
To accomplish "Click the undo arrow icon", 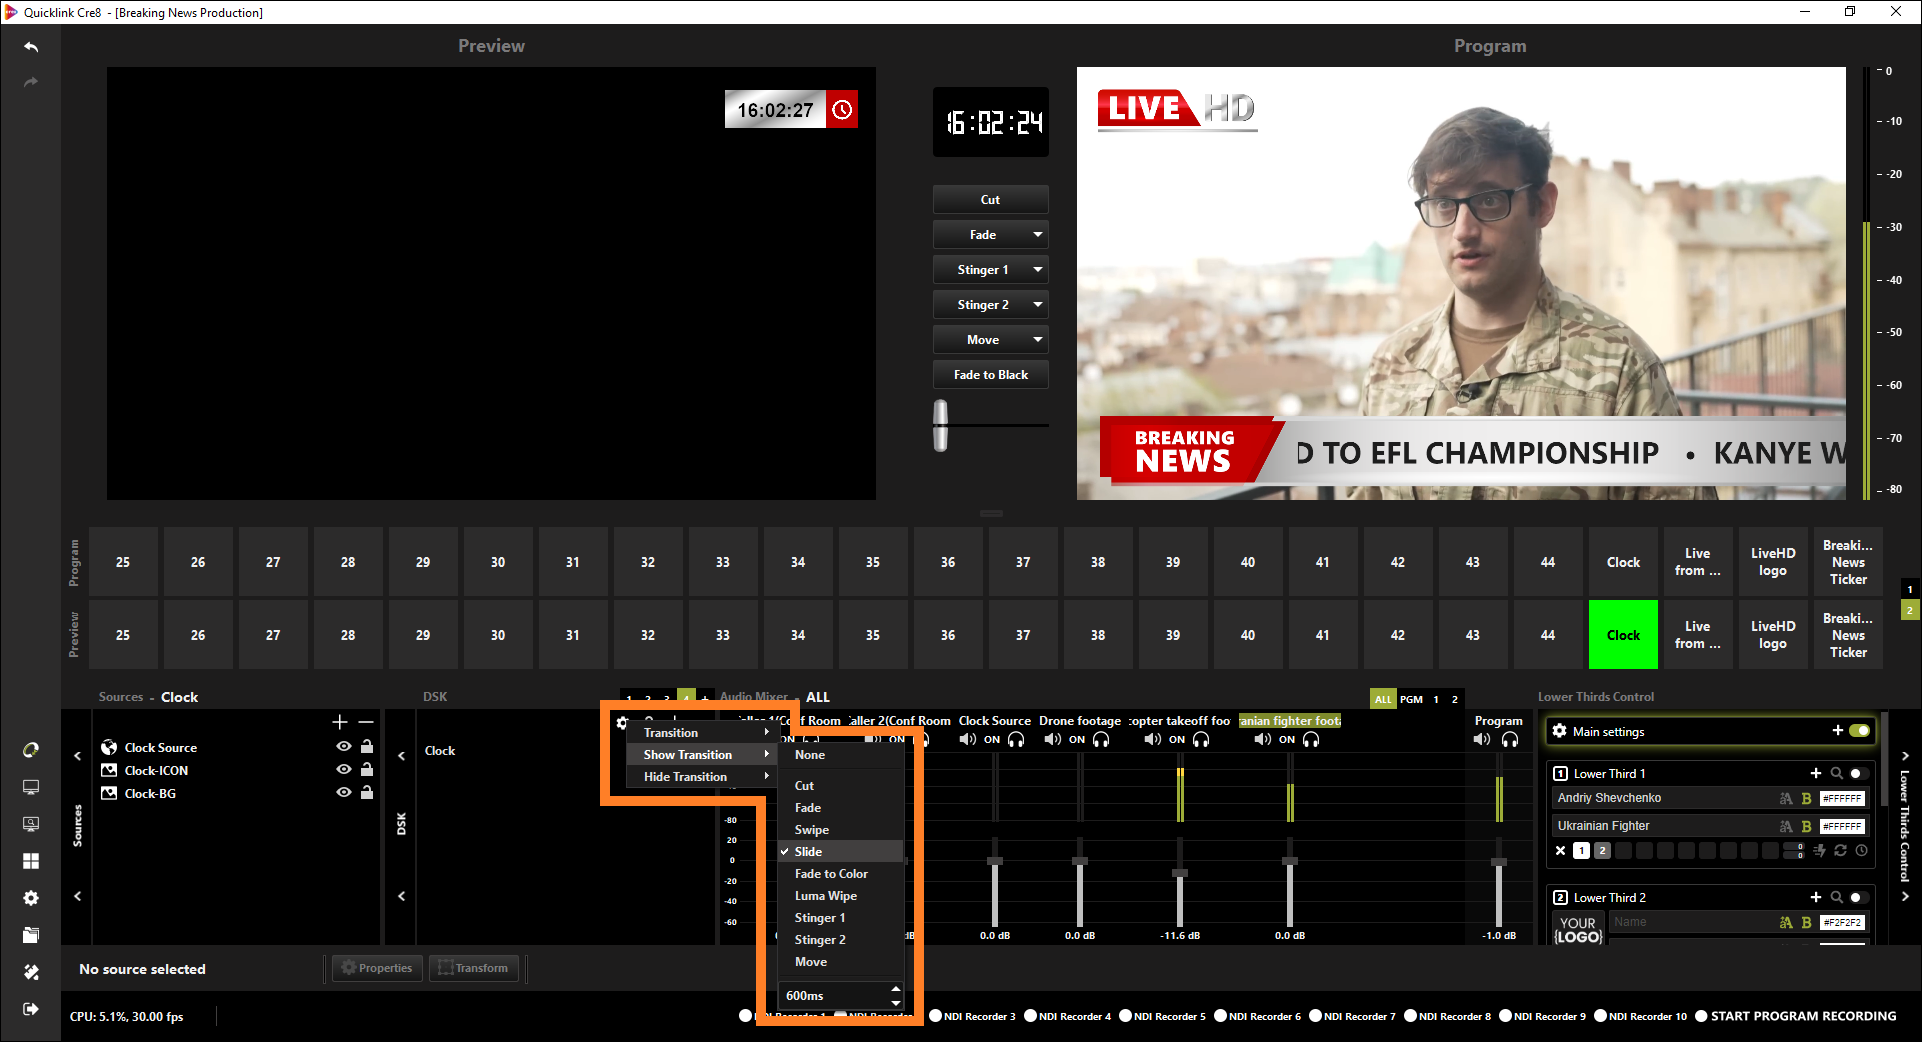I will 31,47.
